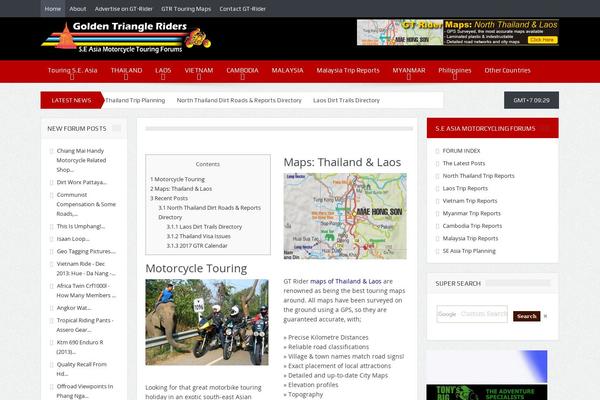This screenshot has height=400, width=600.
Task: Jump to 3 Recent Posts in contents
Action: click(169, 198)
